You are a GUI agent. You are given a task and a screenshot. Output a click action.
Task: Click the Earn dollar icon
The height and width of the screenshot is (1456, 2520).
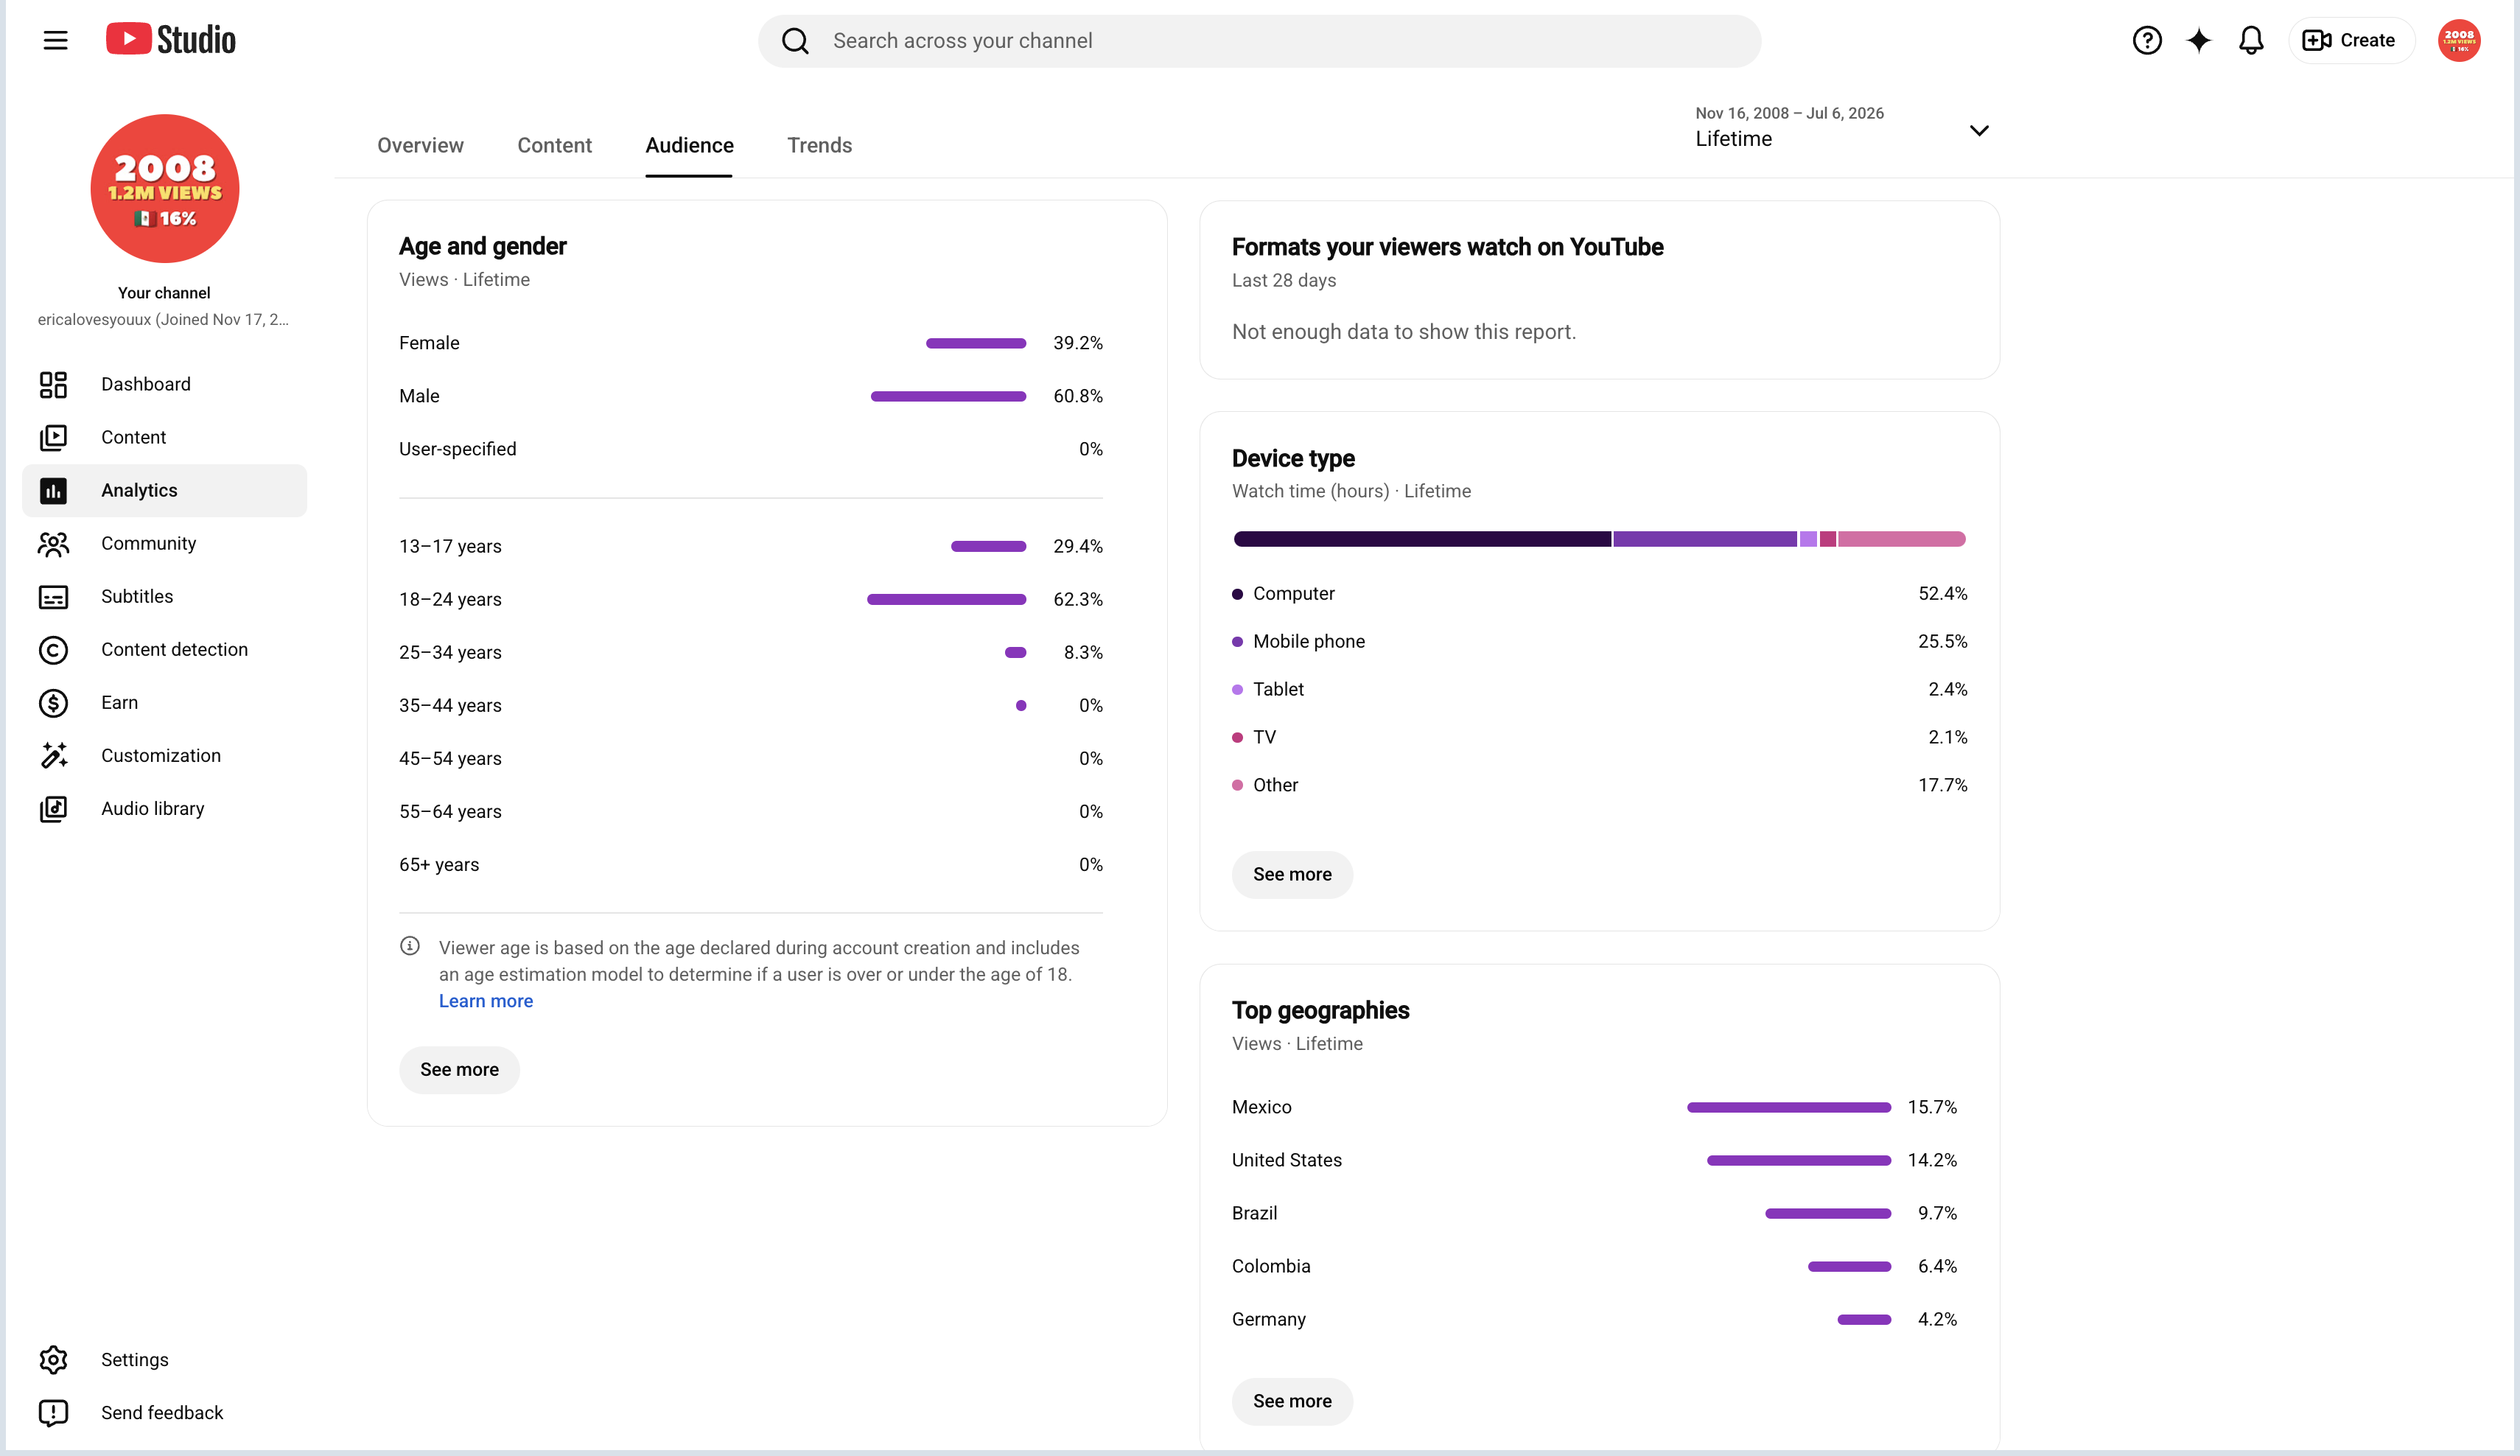tap(53, 702)
